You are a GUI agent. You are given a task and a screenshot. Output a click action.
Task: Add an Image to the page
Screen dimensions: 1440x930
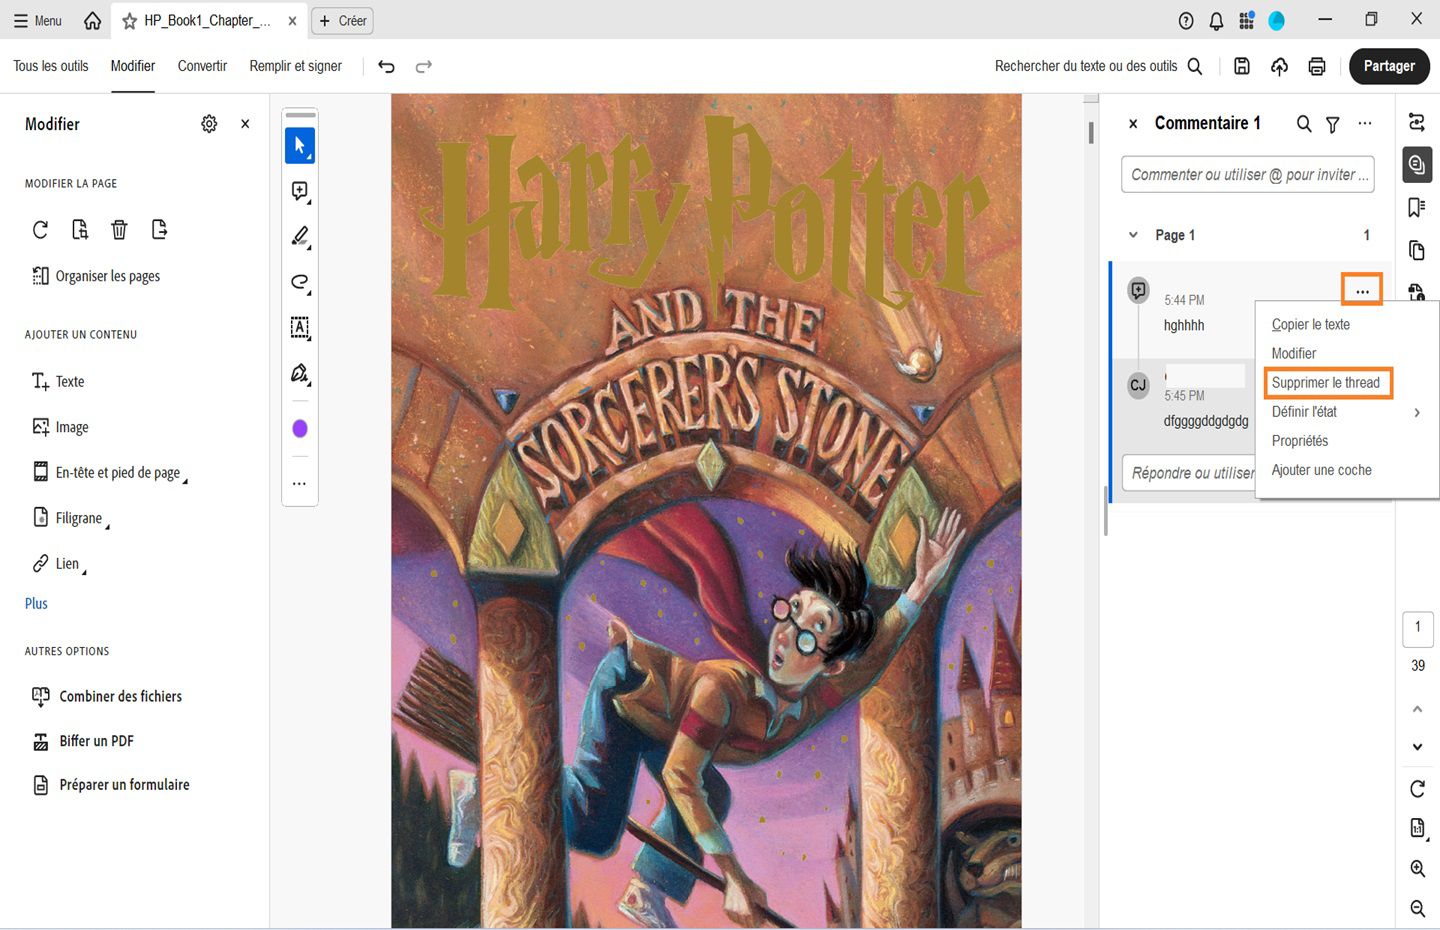(x=60, y=427)
